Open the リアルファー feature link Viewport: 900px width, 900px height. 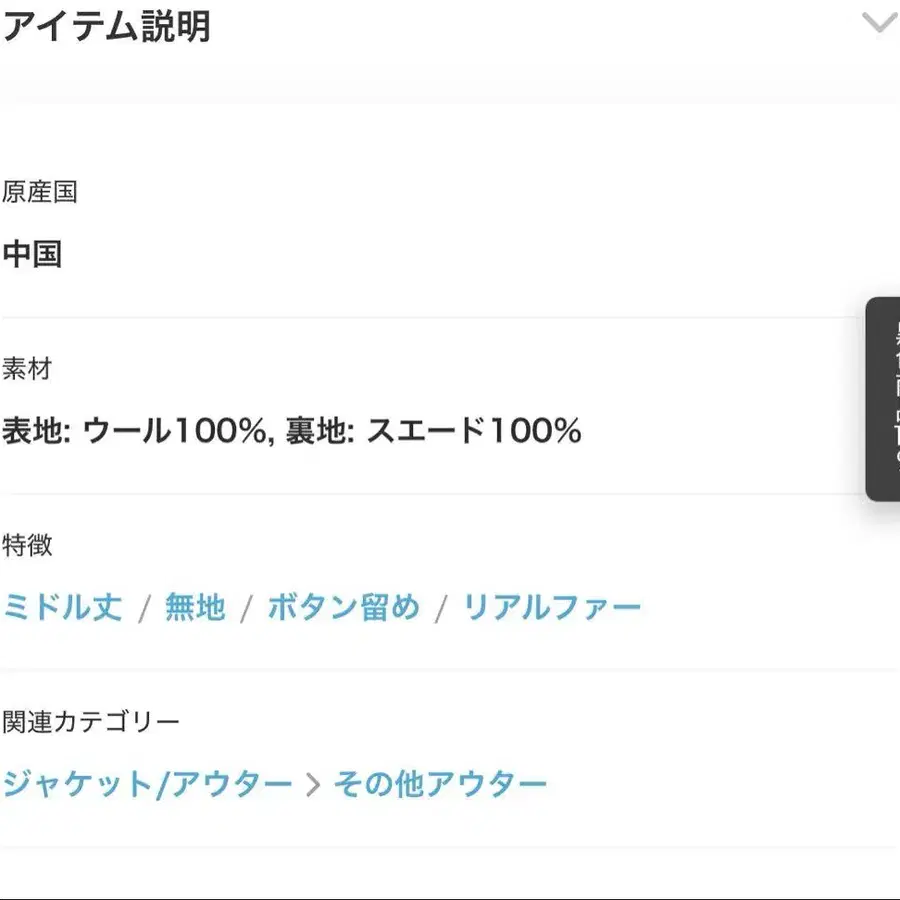click(x=551, y=607)
